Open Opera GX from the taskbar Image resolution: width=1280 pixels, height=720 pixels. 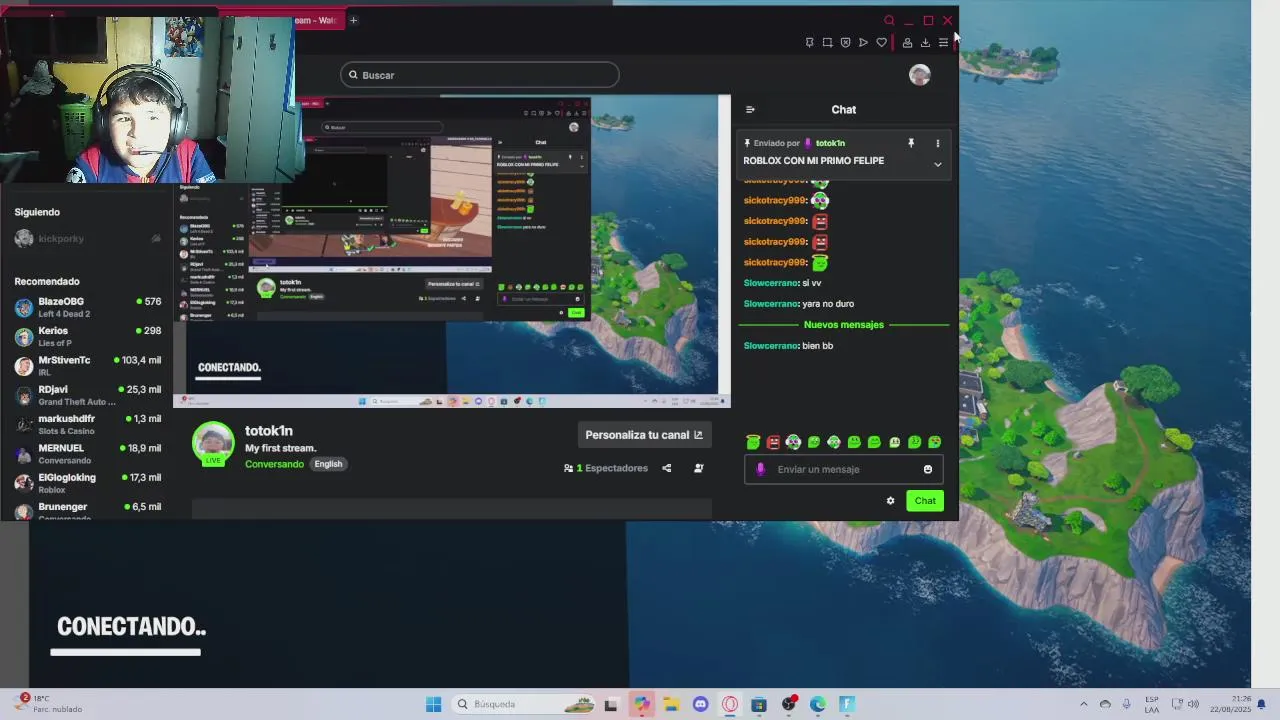tap(730, 704)
